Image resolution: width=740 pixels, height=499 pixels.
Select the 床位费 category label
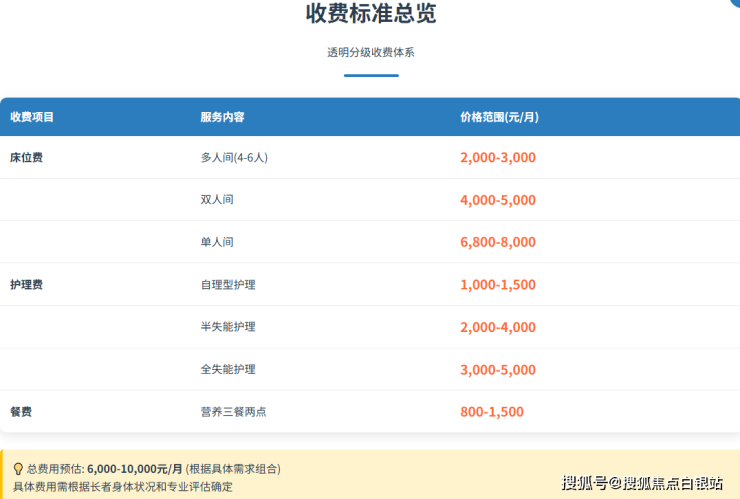pyautogui.click(x=26, y=158)
